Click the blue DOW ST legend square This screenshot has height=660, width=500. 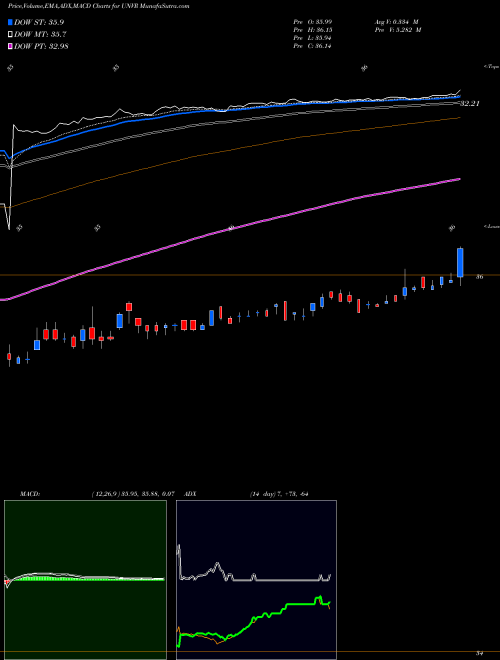point(10,22)
